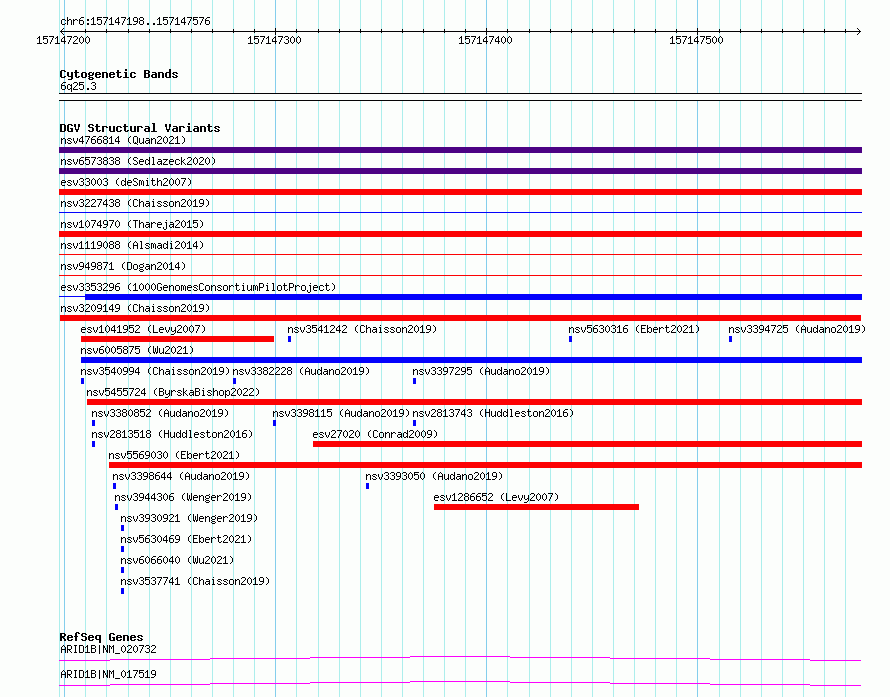
Task: Select the nsv3397295 (Audano2019) label
Action: [481, 371]
